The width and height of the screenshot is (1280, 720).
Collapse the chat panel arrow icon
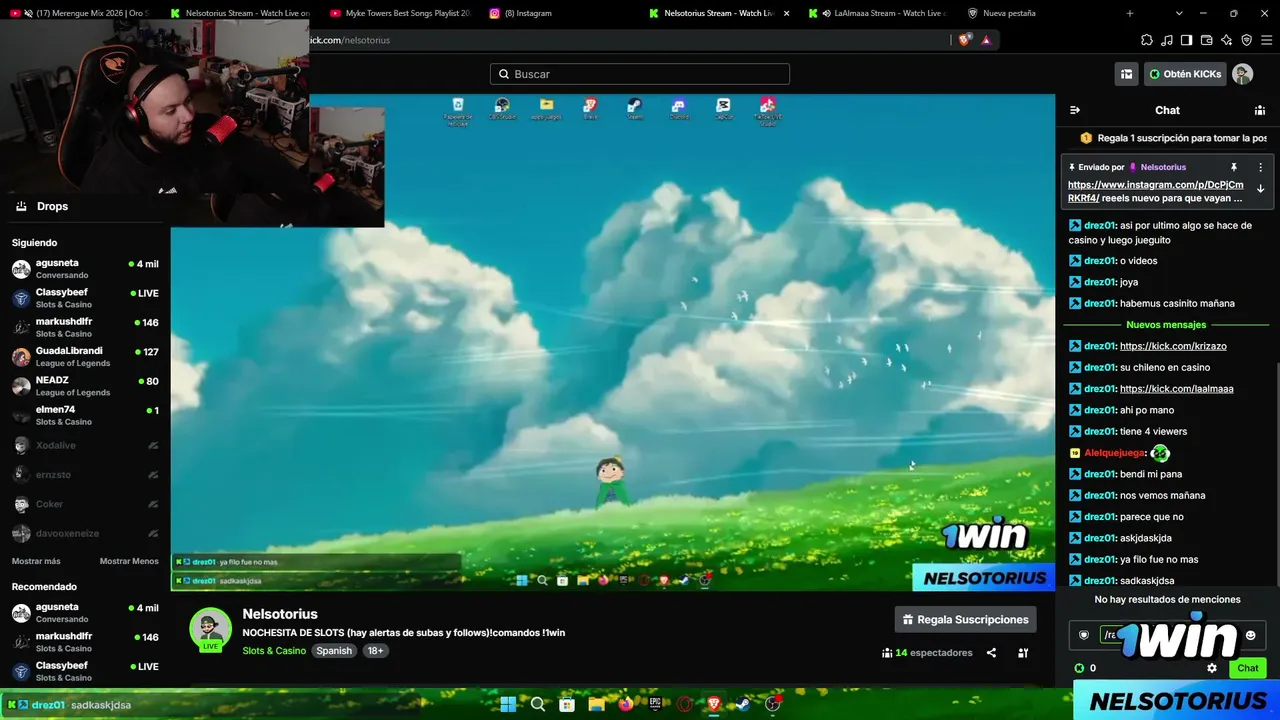pos(1075,110)
